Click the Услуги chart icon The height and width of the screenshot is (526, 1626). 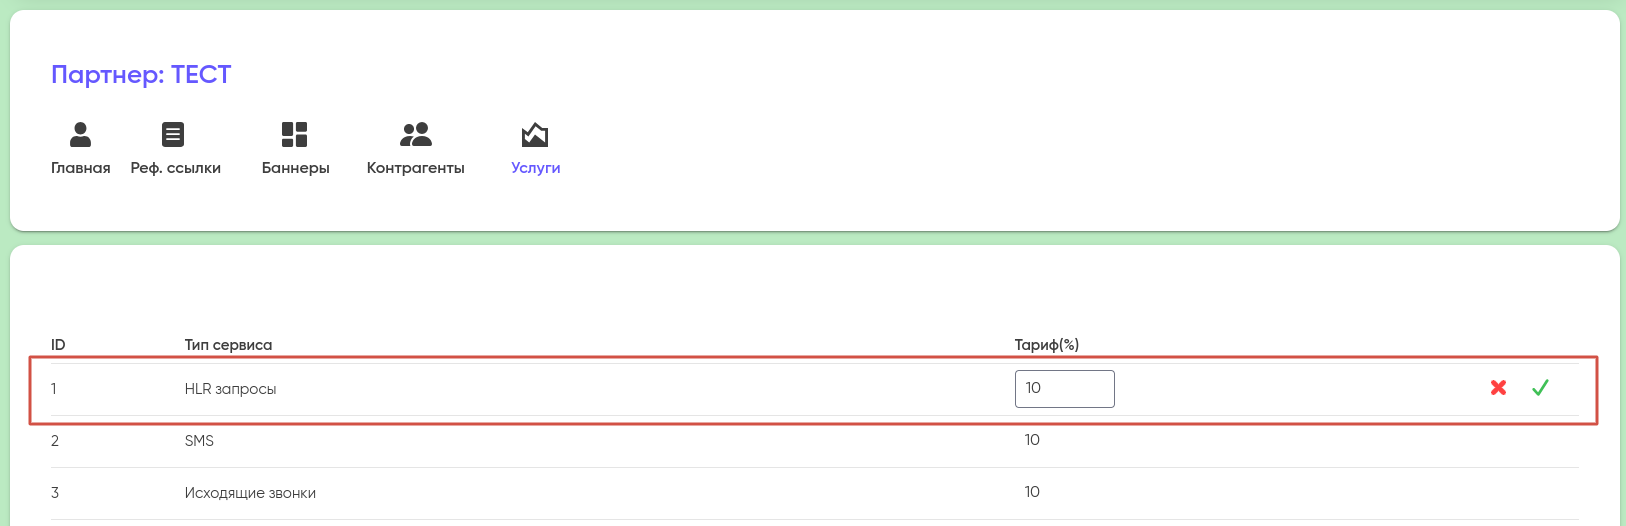[535, 134]
